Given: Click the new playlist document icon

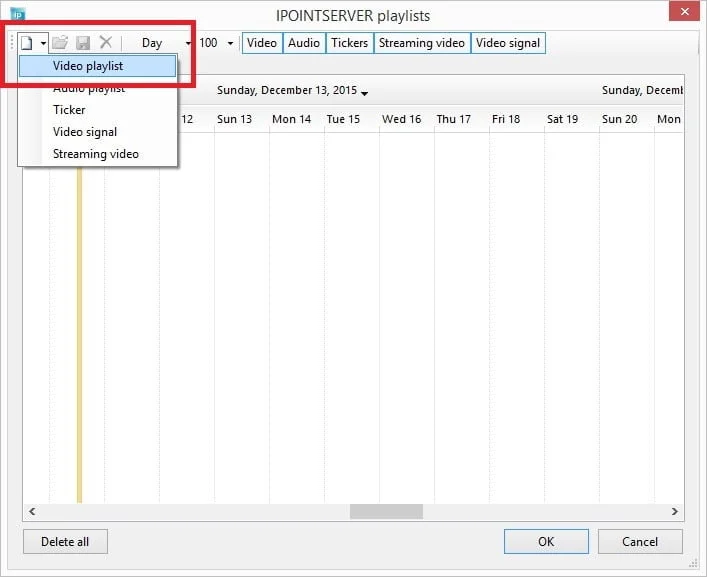Looking at the screenshot, I should click(x=28, y=43).
